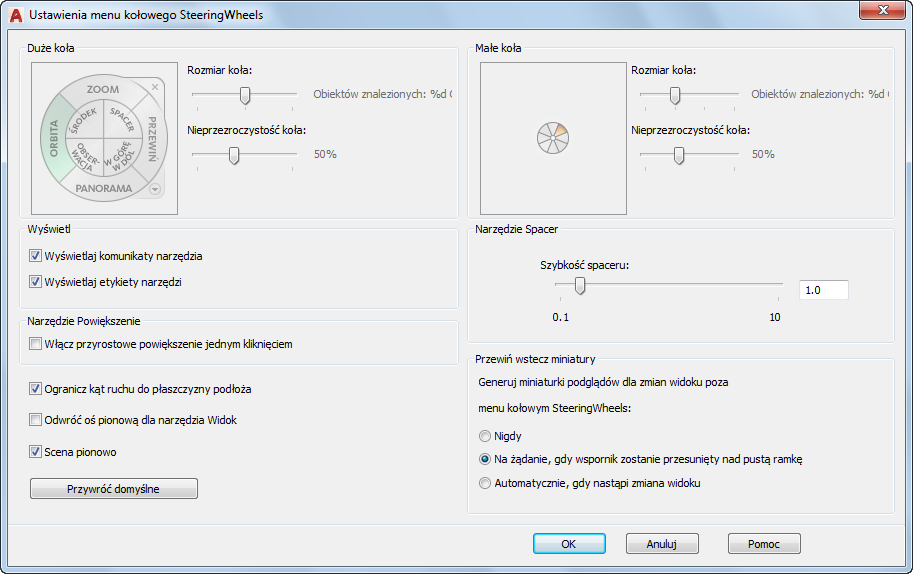Click the walk speed slider handle
Image resolution: width=913 pixels, height=574 pixels.
pos(580,286)
